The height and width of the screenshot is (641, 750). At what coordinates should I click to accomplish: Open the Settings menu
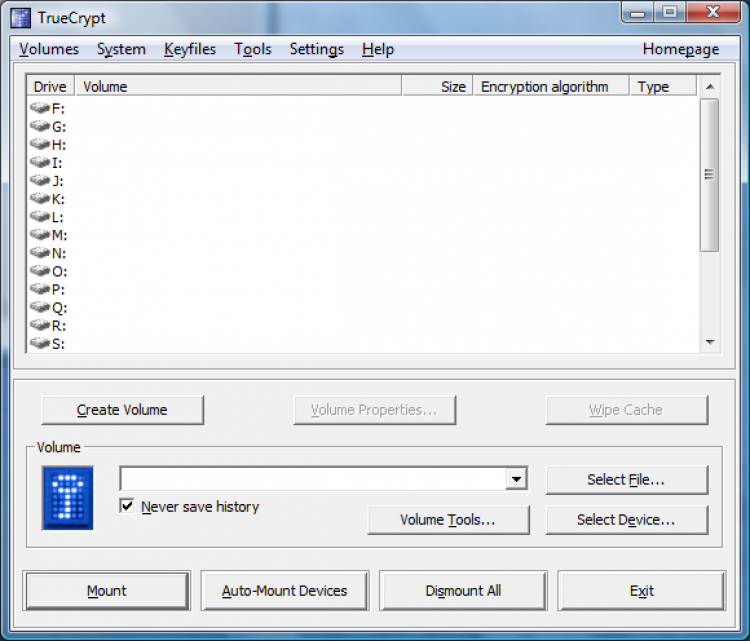coord(317,49)
